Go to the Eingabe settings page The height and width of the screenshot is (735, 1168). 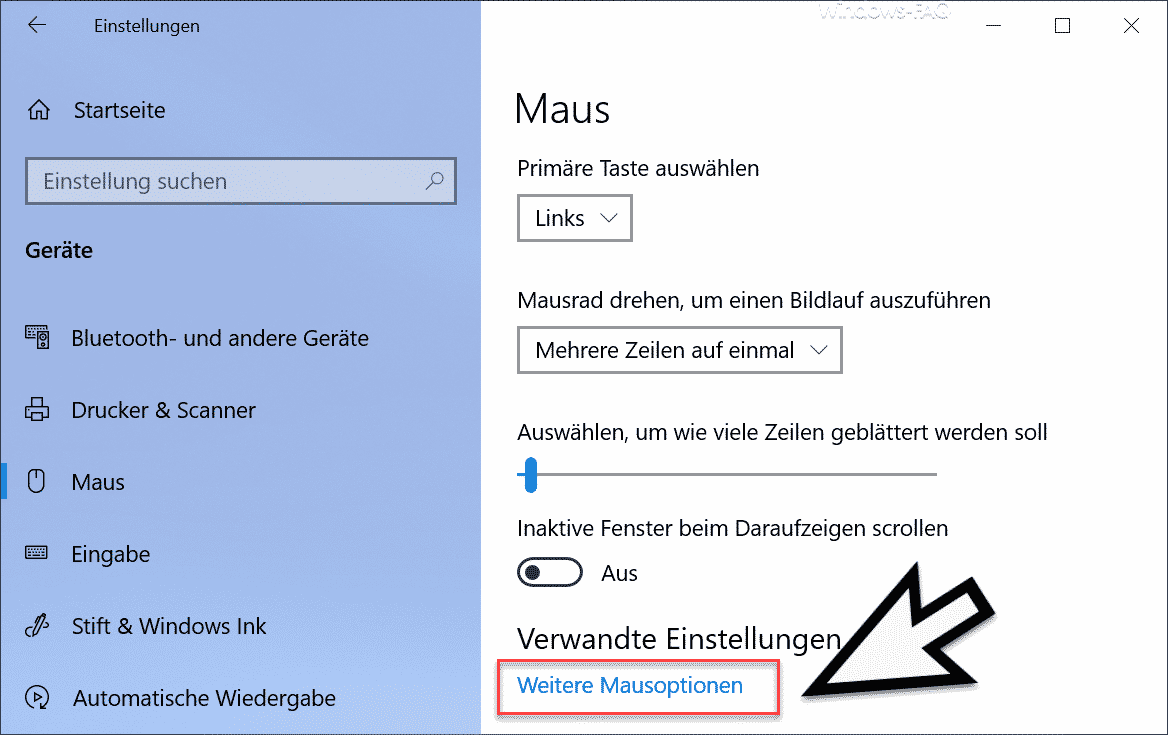point(110,554)
